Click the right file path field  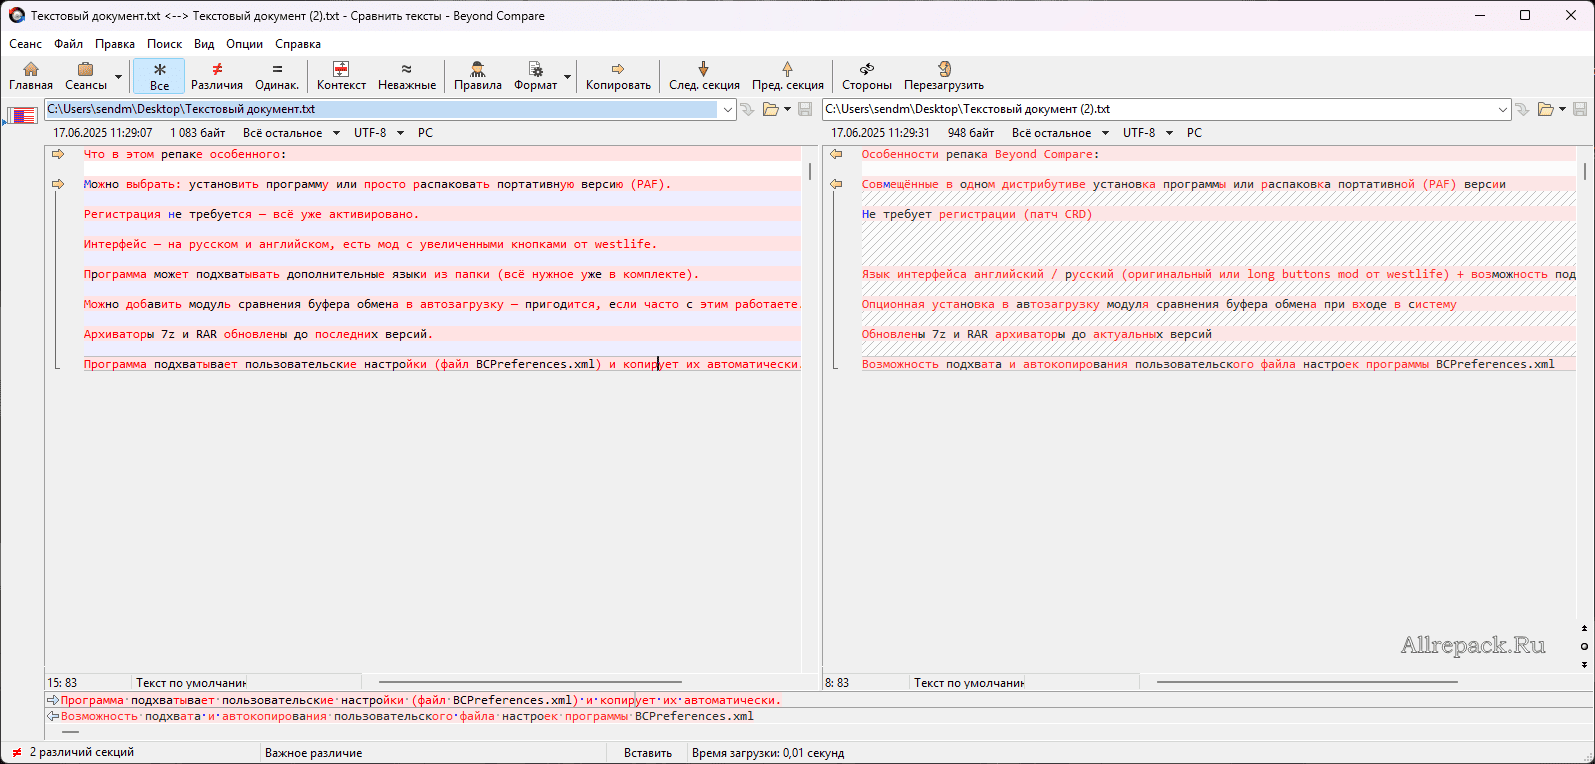pos(1160,109)
